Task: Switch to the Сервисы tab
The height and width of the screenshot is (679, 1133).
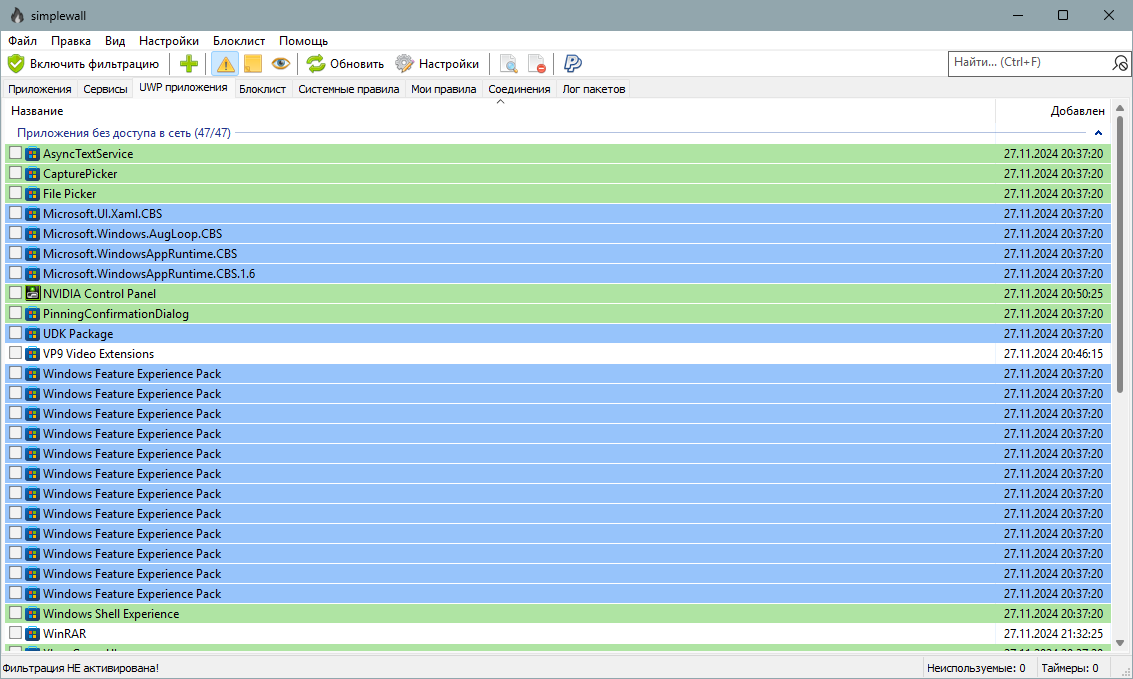Action: pyautogui.click(x=105, y=89)
